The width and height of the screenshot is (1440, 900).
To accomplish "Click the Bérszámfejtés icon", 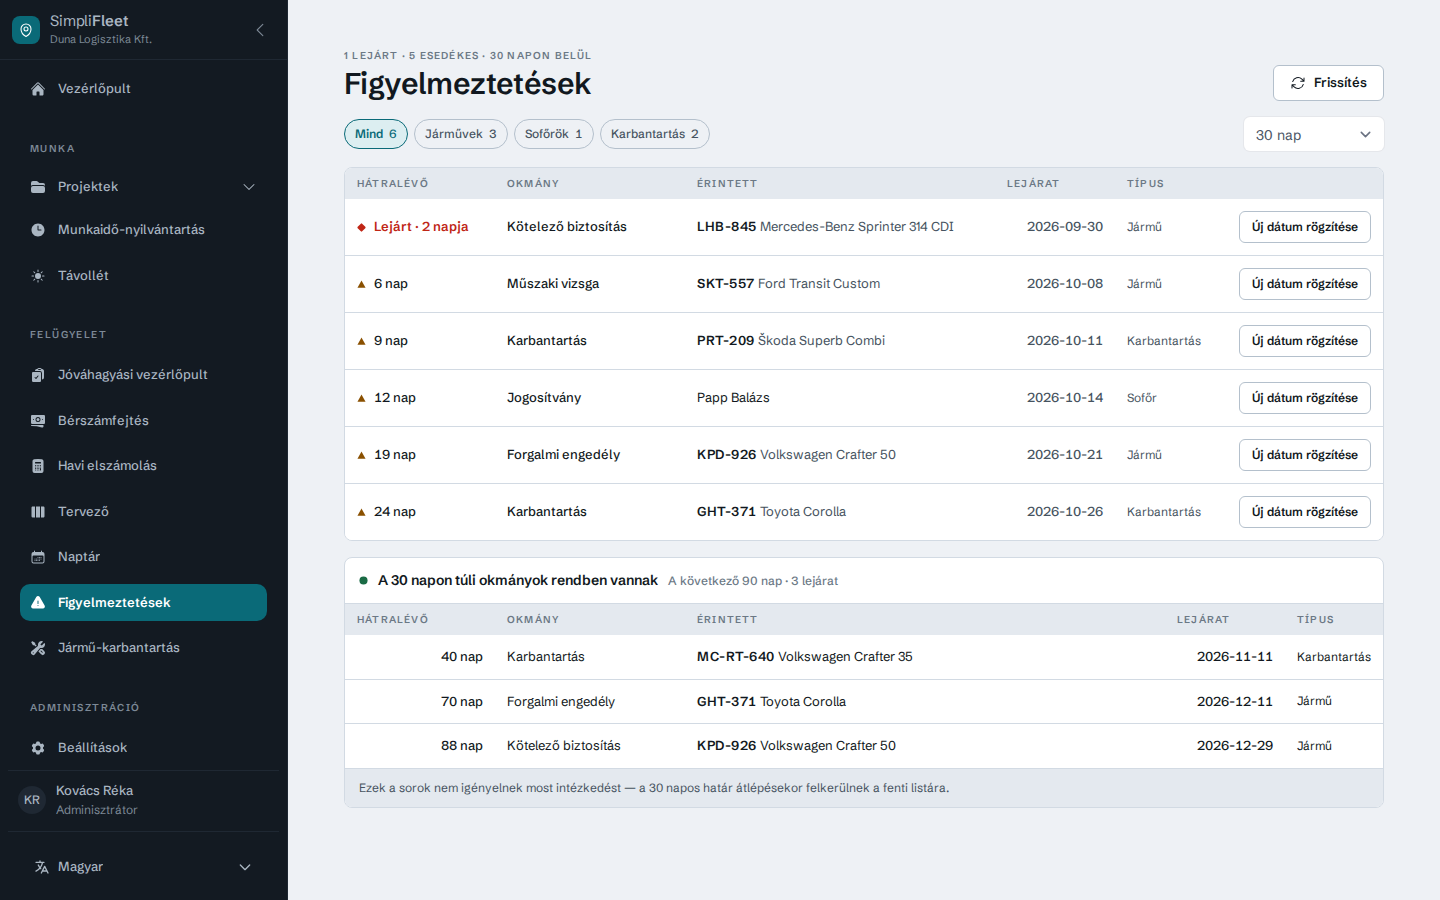I will tap(38, 421).
